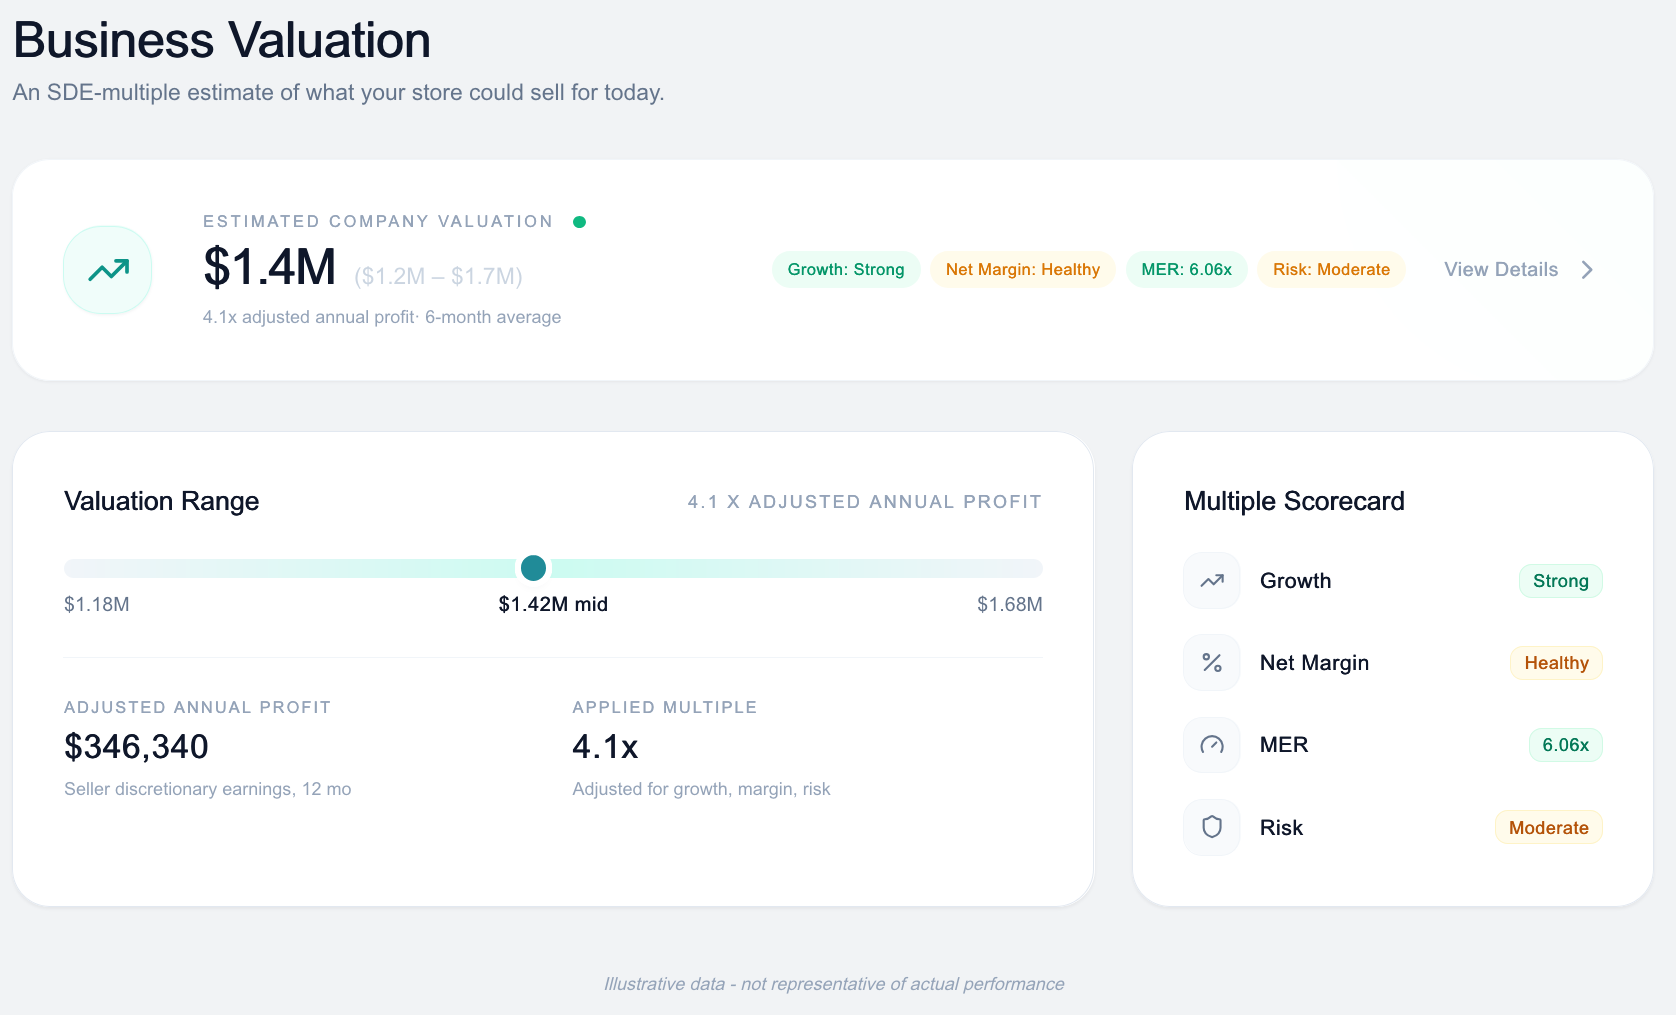Open the View Details link

[x=1501, y=270]
